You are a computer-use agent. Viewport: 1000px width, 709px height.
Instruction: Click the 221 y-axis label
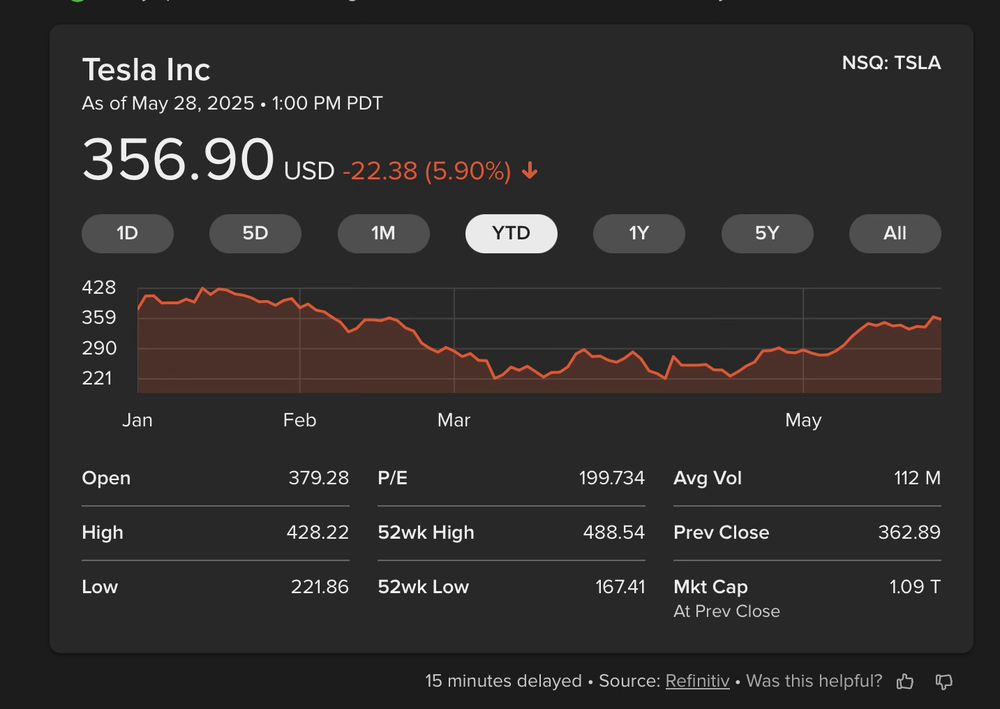click(99, 379)
